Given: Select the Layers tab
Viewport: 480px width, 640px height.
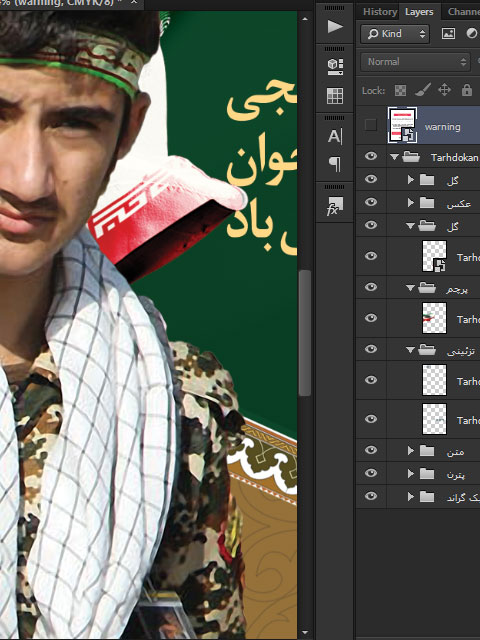Looking at the screenshot, I should [419, 11].
